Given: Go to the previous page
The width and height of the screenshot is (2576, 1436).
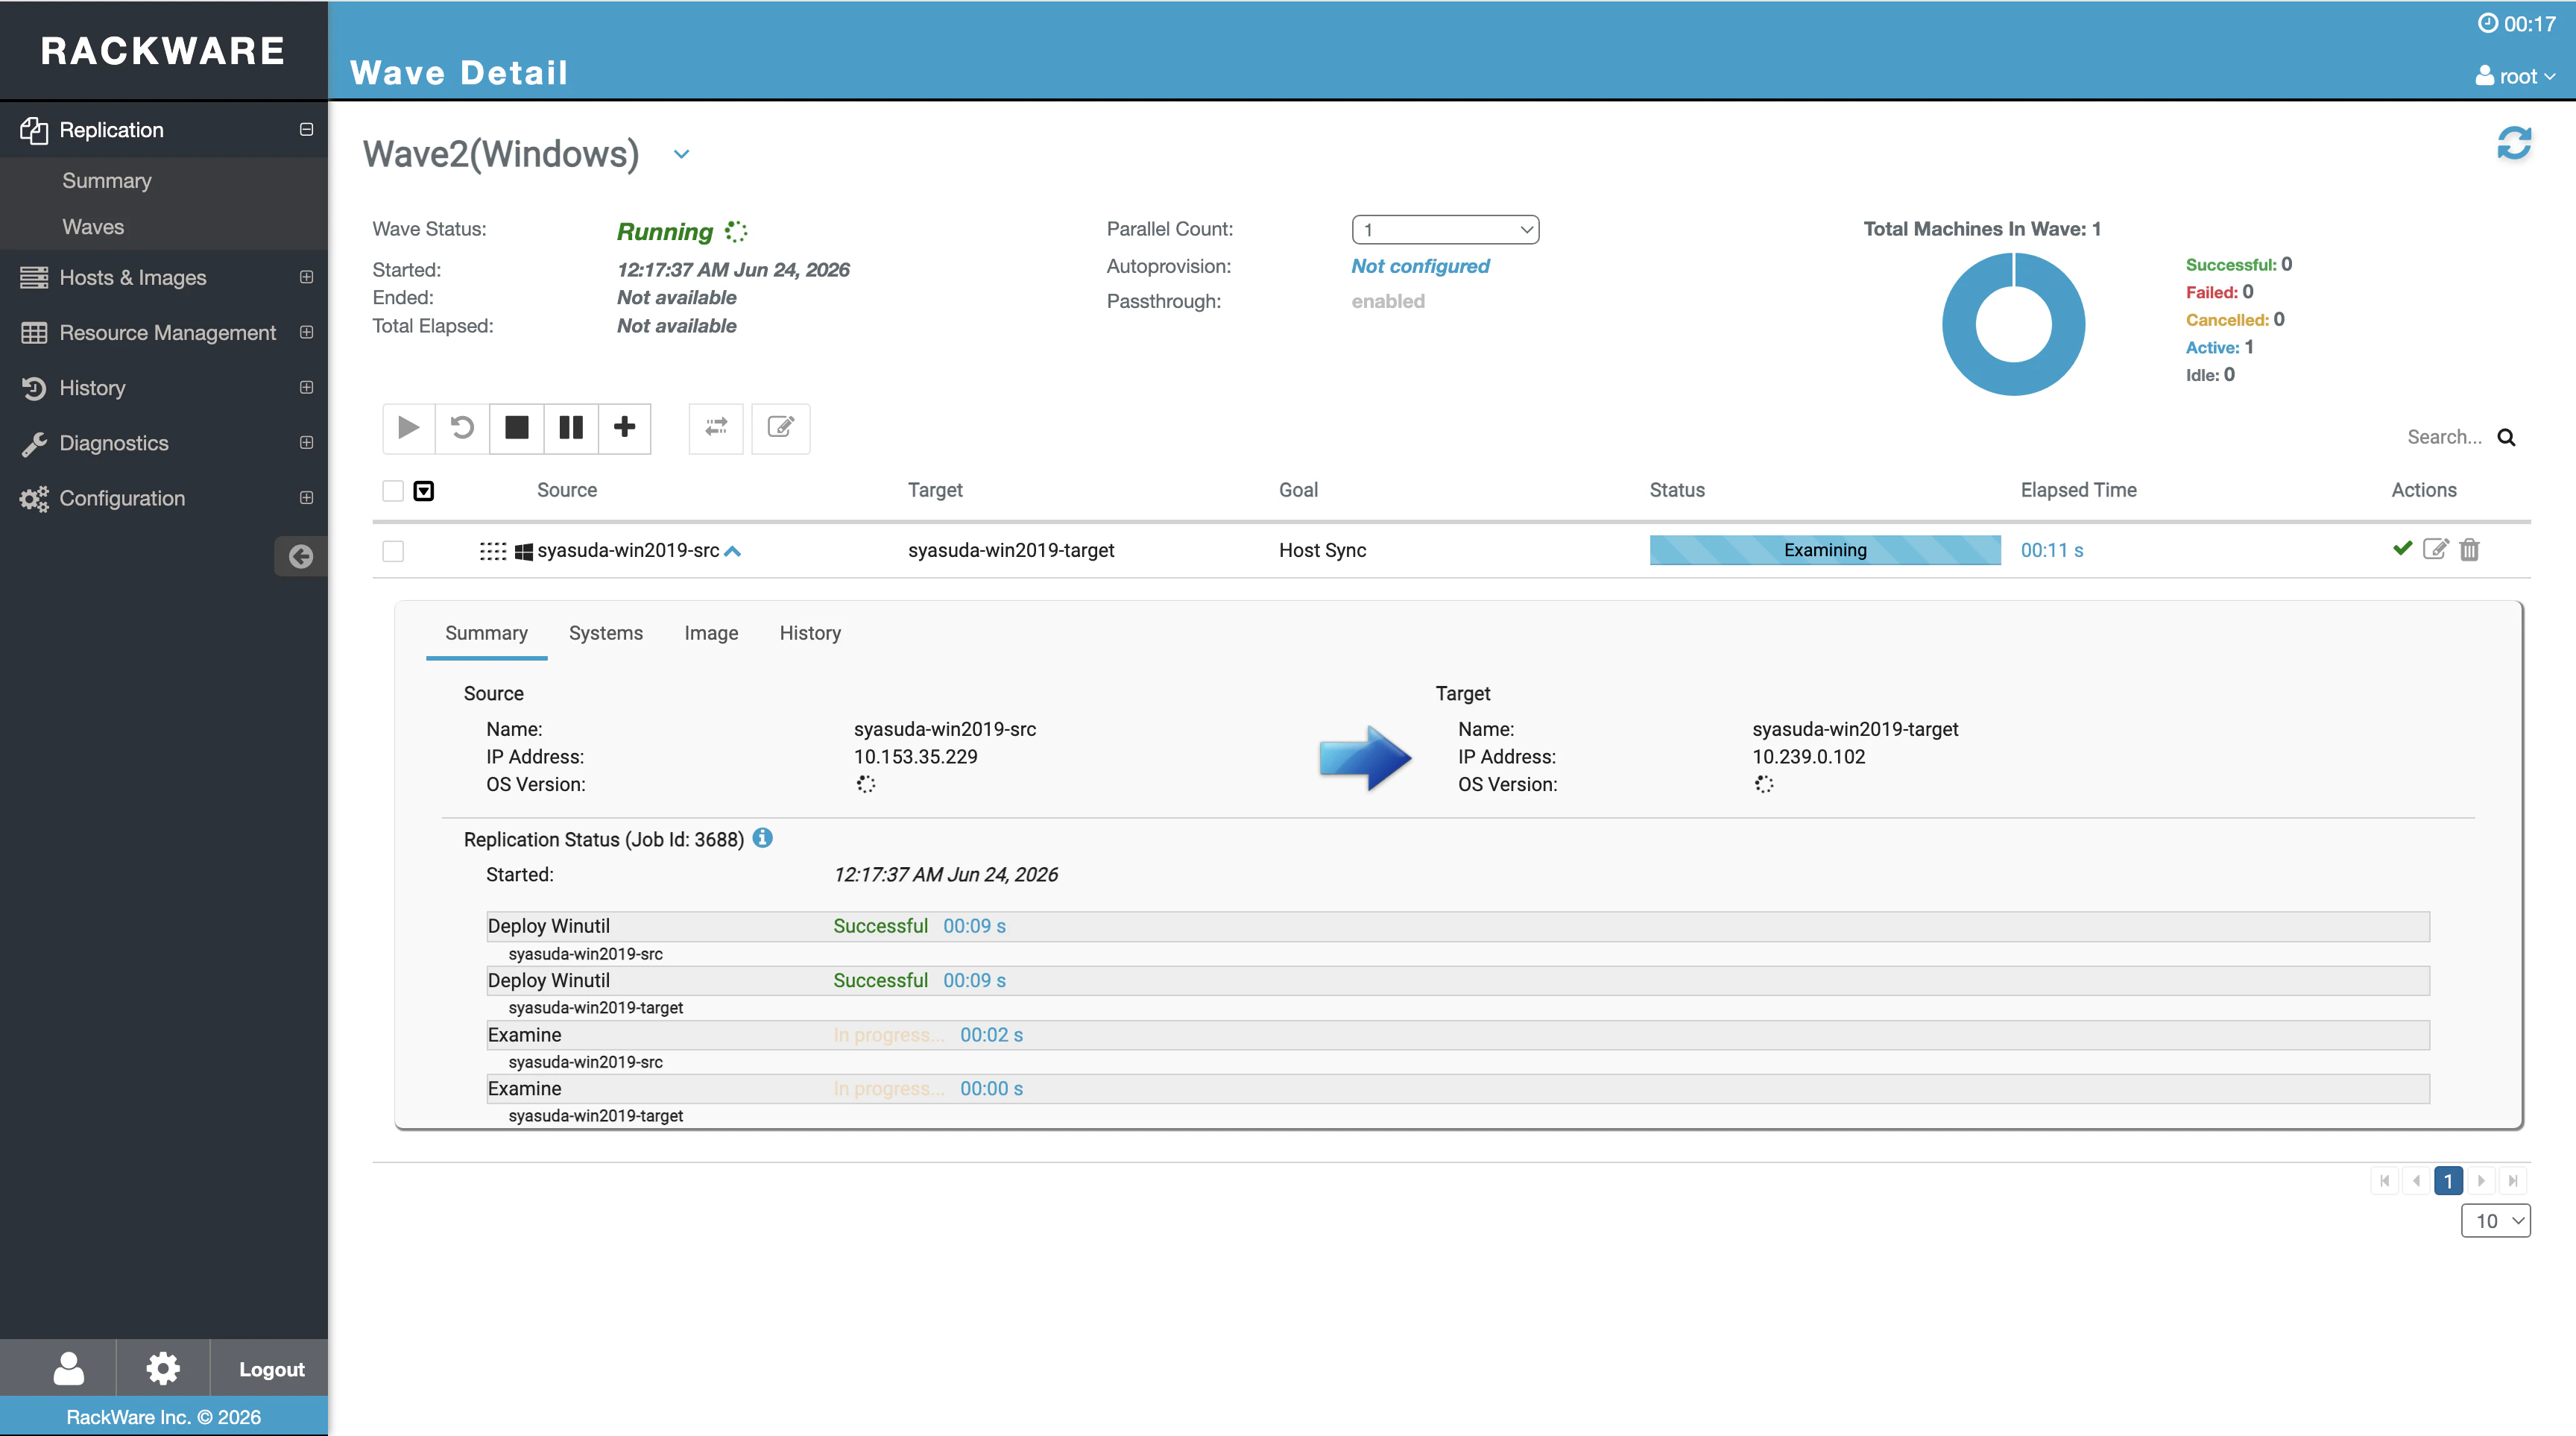Looking at the screenshot, I should 2417,1181.
